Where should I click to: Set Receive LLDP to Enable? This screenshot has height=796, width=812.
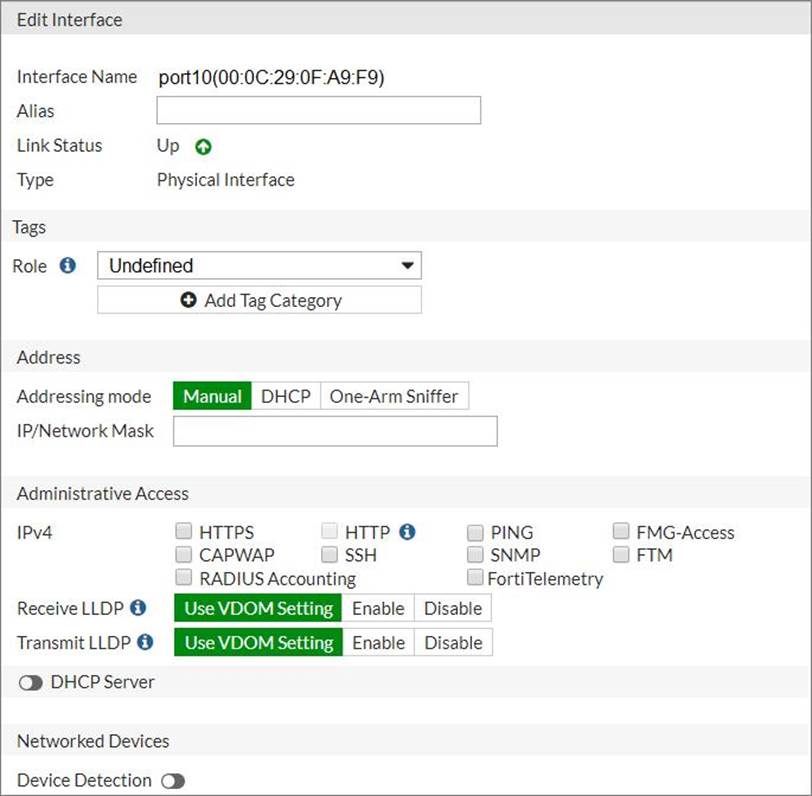378,608
